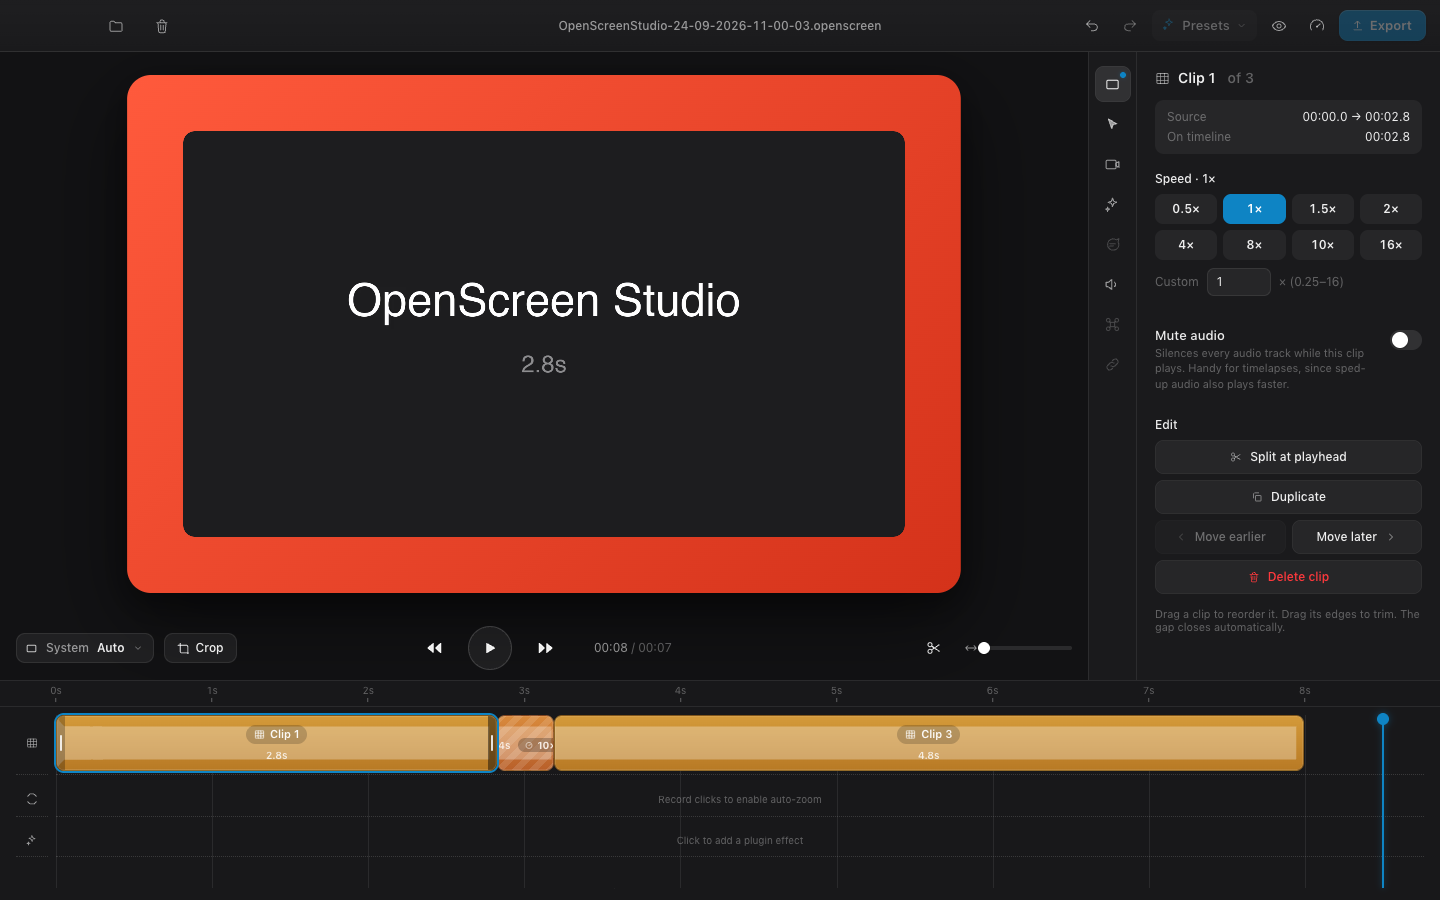Open the sparkle effects sidebar tab

point(1112,204)
